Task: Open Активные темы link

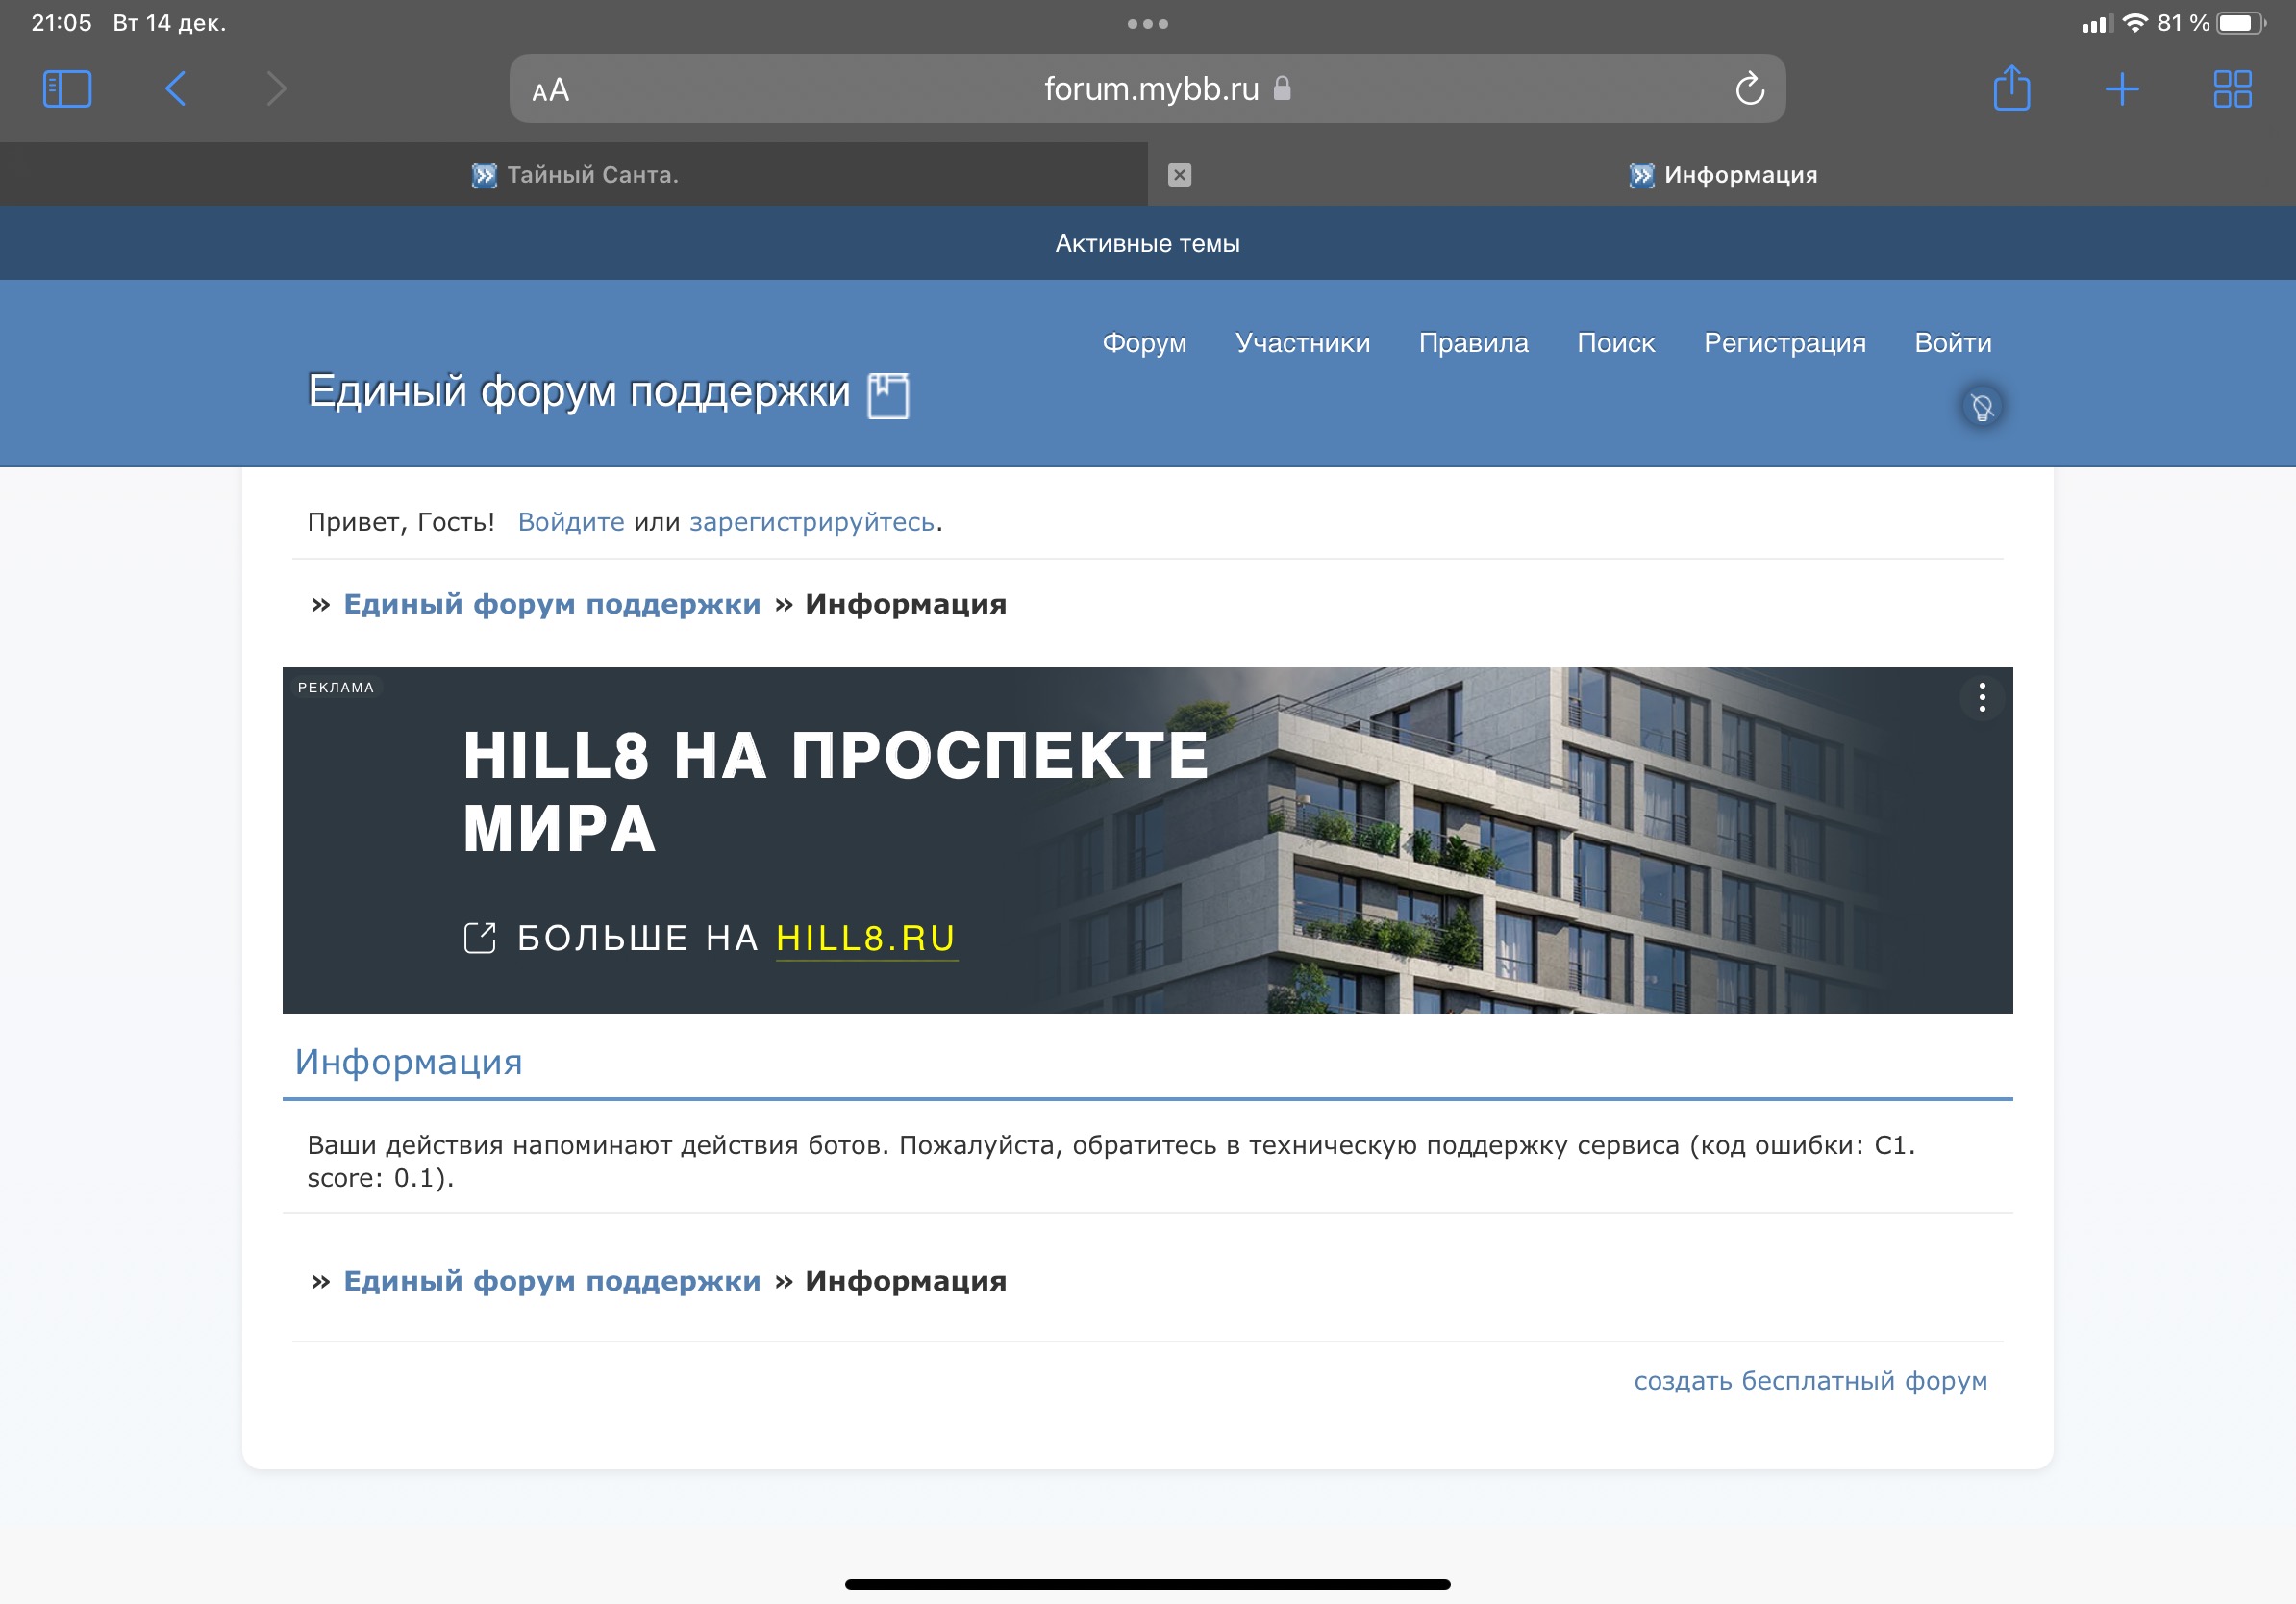Action: click(x=1147, y=244)
